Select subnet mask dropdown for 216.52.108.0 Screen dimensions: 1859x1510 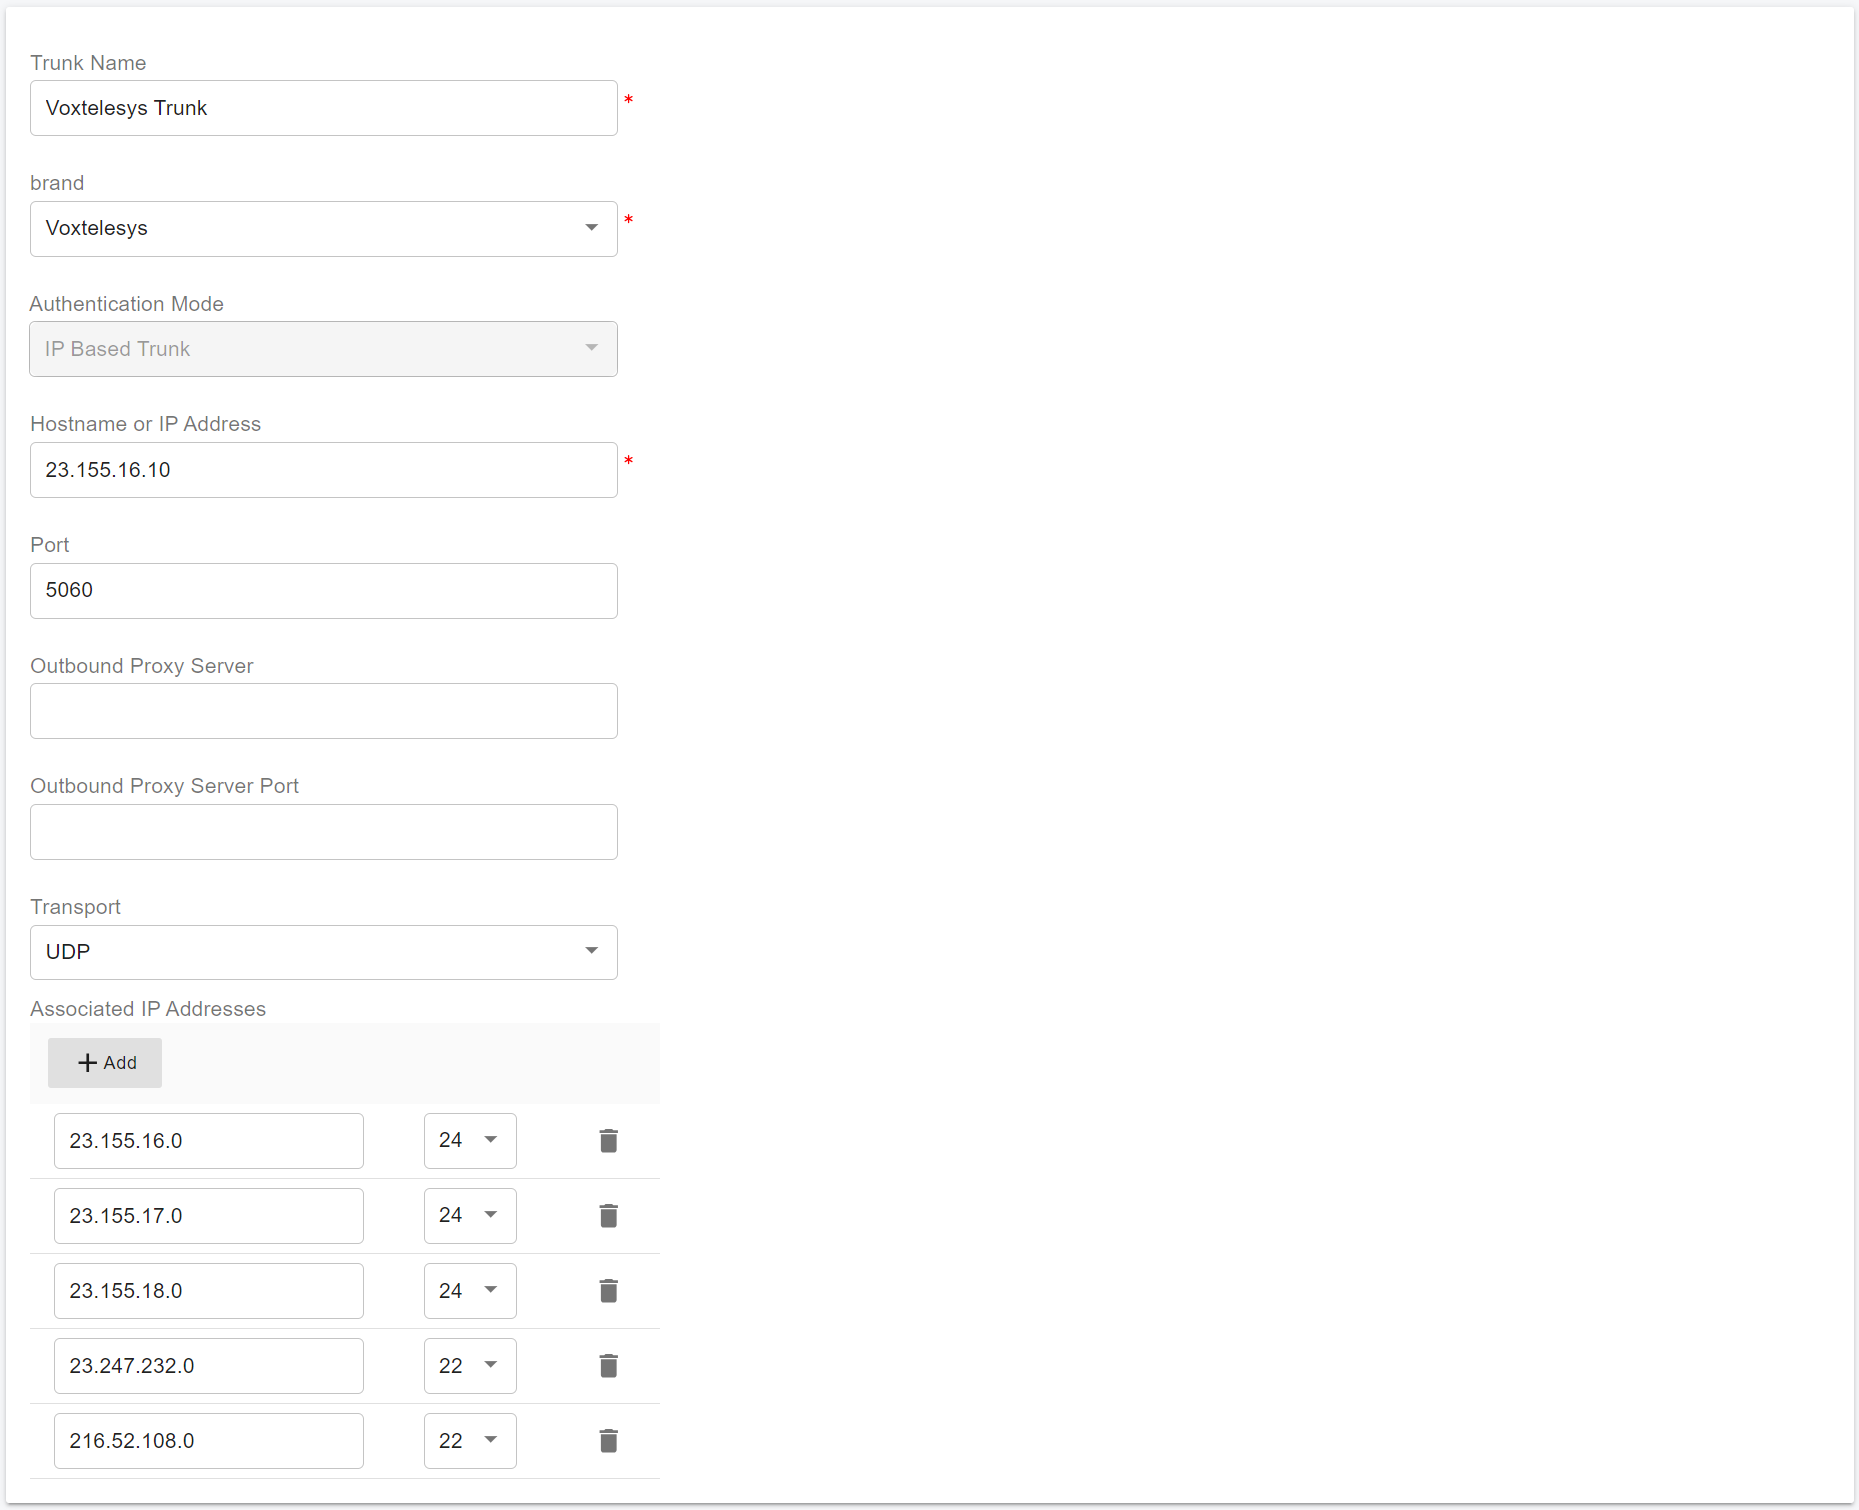(x=469, y=1440)
